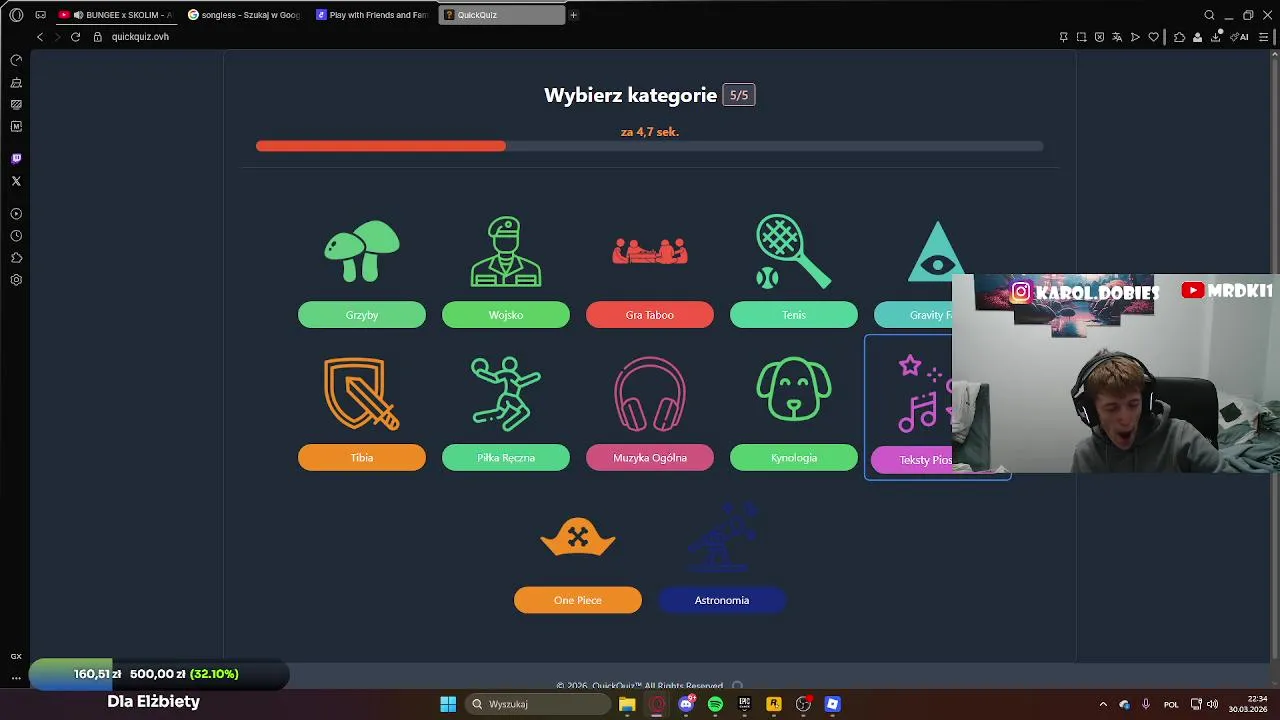Open a new browser tab
Image resolution: width=1280 pixels, height=720 pixels.
[573, 15]
